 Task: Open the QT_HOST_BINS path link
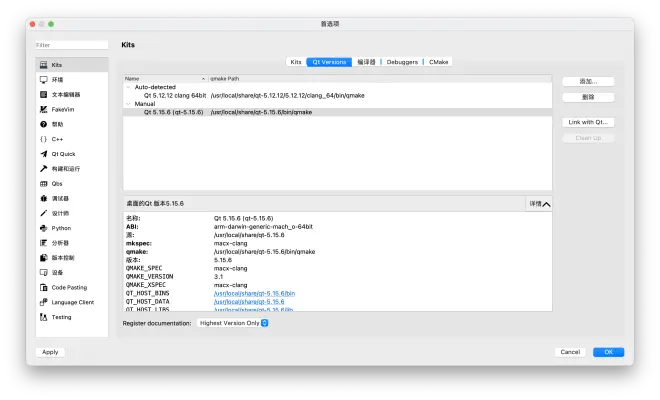[x=254, y=293]
